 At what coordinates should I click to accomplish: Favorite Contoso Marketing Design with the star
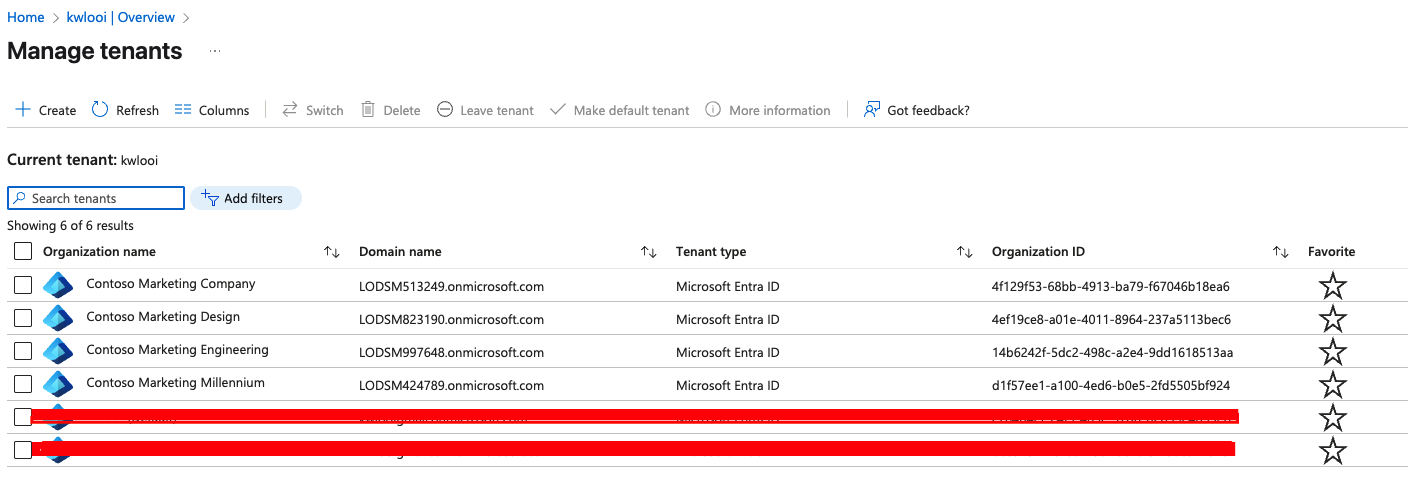pos(1332,320)
